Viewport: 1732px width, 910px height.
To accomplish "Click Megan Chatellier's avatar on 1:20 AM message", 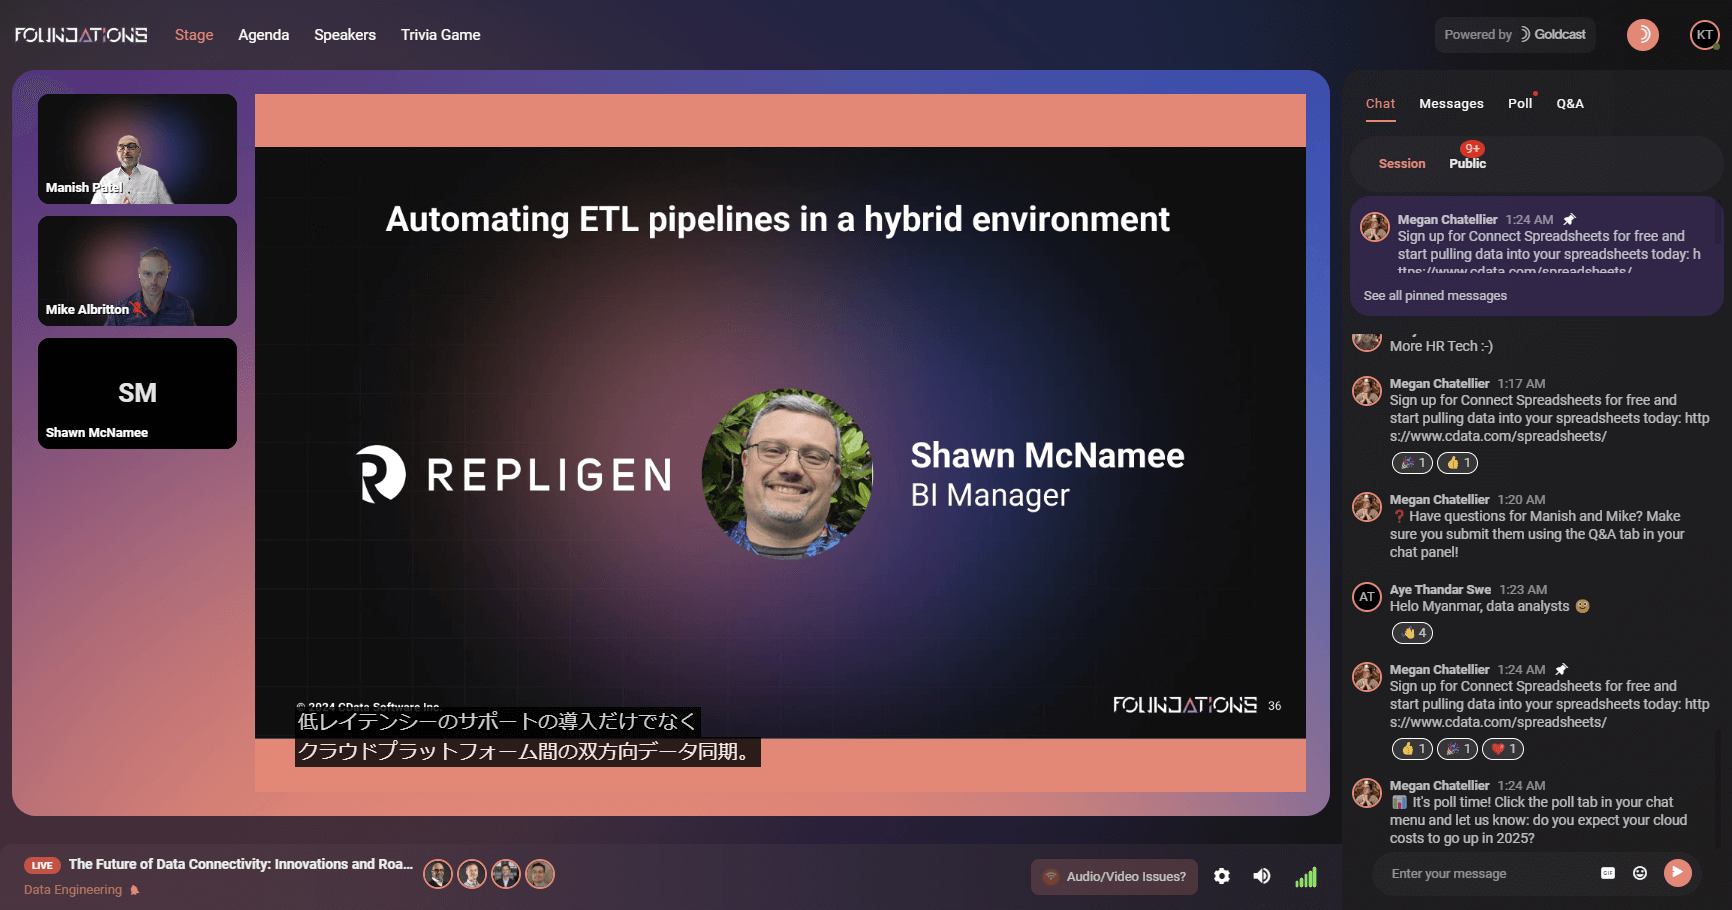I will point(1367,507).
